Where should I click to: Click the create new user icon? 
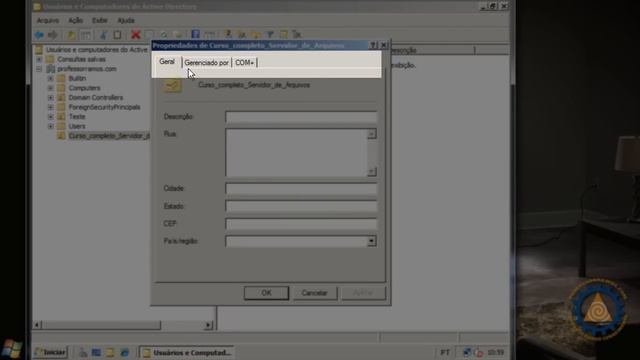[228, 35]
